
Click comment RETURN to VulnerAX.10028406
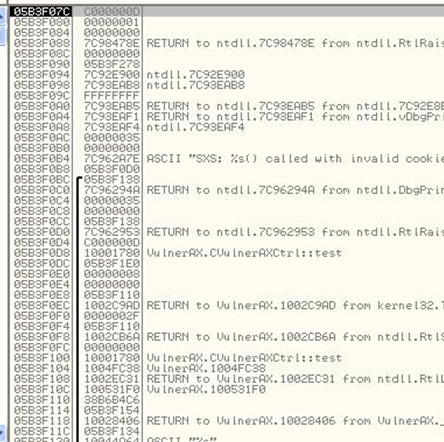295,421
